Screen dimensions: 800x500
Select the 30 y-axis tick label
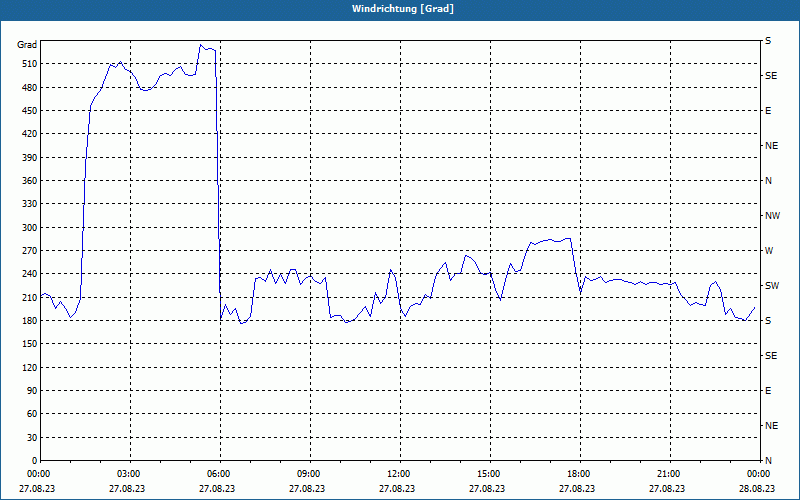[x=32, y=437]
